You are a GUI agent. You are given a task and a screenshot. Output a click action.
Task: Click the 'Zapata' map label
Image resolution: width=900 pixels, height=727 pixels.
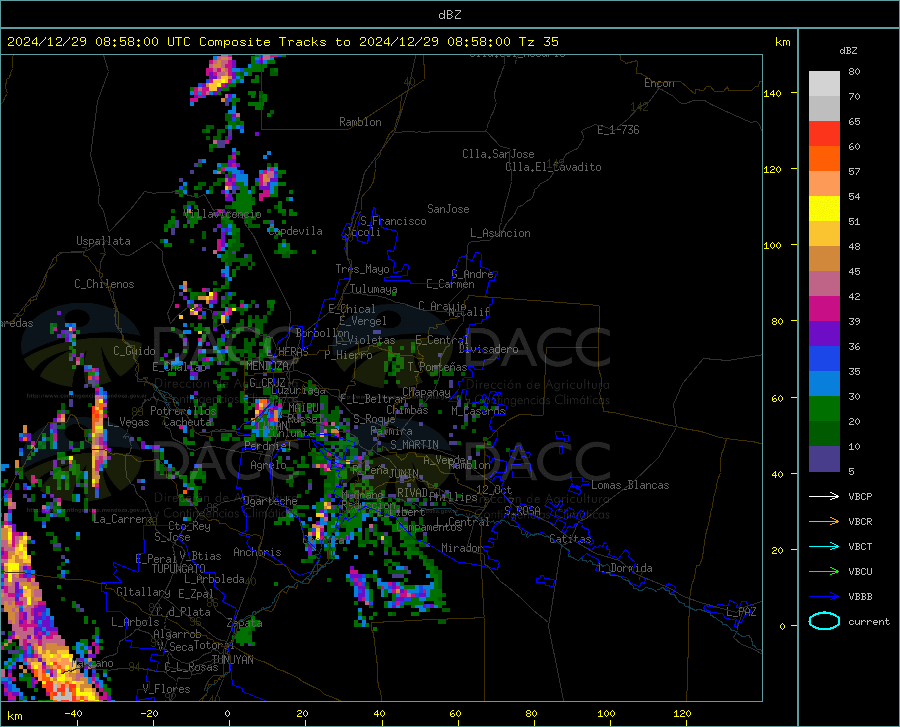click(245, 623)
